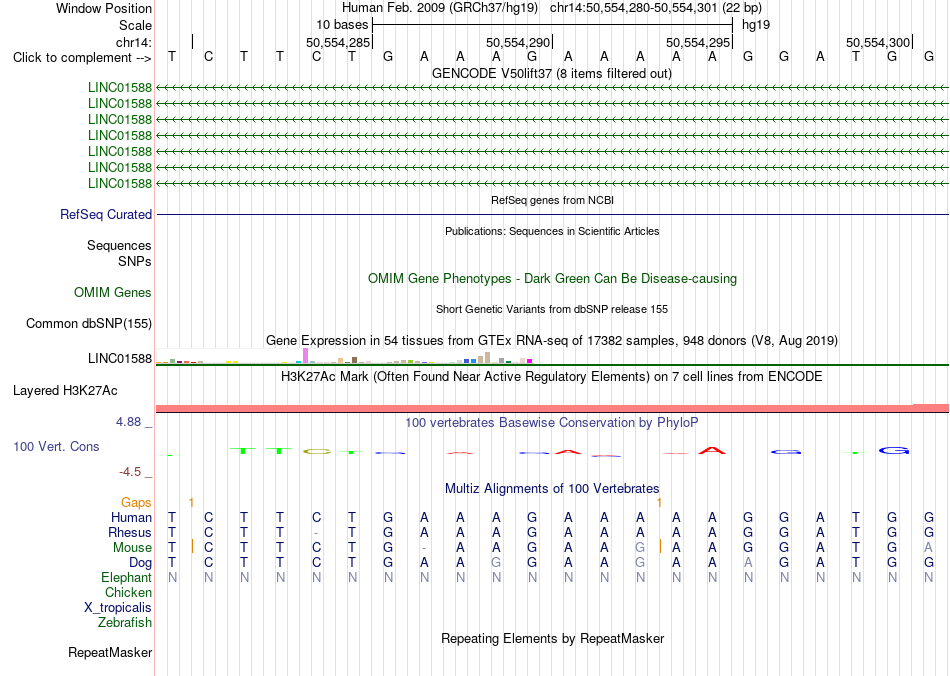Click 'Multiz Alignments of 100 Vertebrates' title
Screen dimensions: 950x676
pos(552,488)
